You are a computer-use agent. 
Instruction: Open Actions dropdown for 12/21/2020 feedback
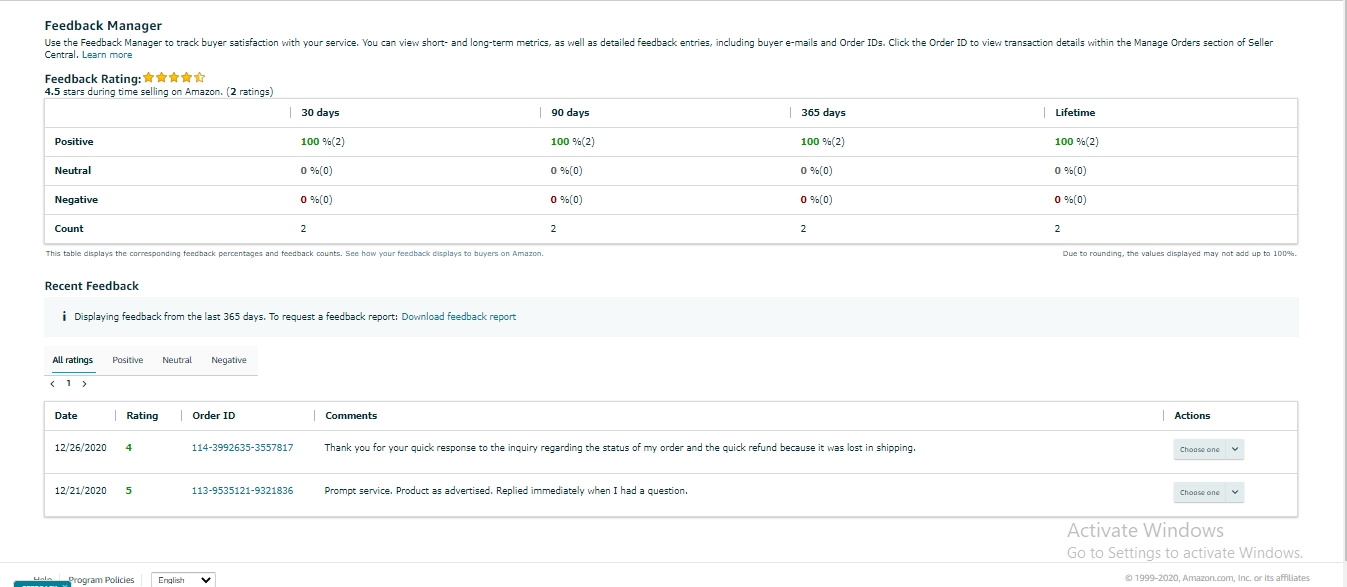tap(1208, 492)
